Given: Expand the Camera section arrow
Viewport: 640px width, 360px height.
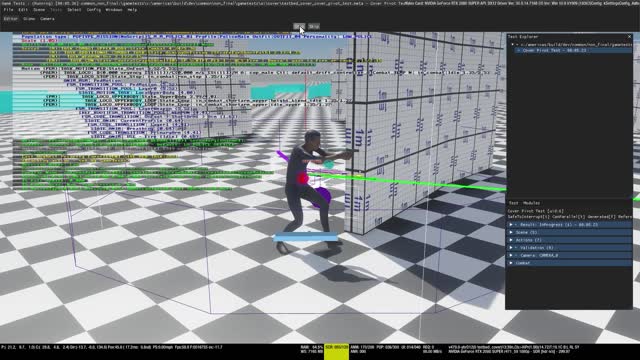Looking at the screenshot, I should [x=511, y=256].
